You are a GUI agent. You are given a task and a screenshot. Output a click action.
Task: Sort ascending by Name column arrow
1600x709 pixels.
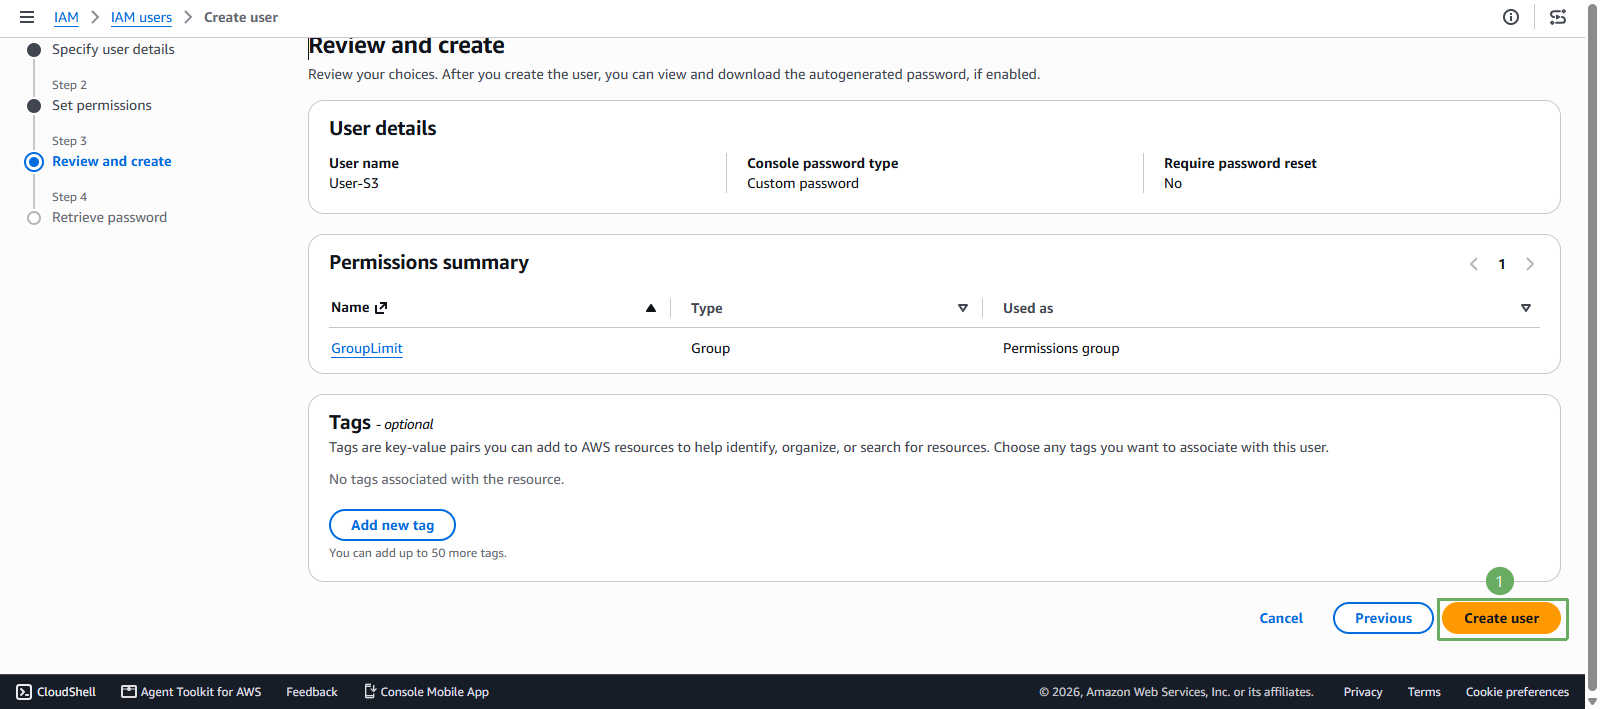[651, 308]
